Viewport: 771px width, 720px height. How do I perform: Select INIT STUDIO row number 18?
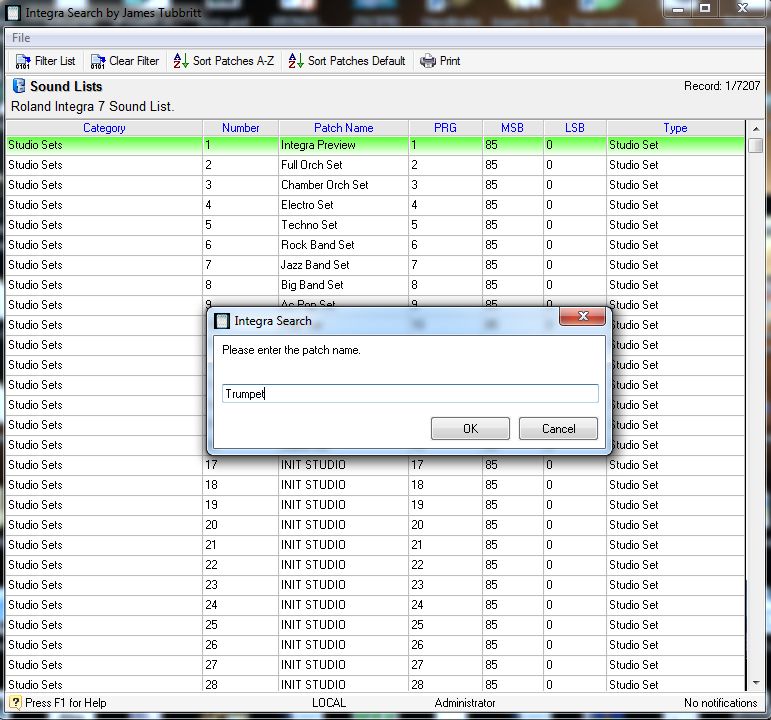click(x=375, y=485)
